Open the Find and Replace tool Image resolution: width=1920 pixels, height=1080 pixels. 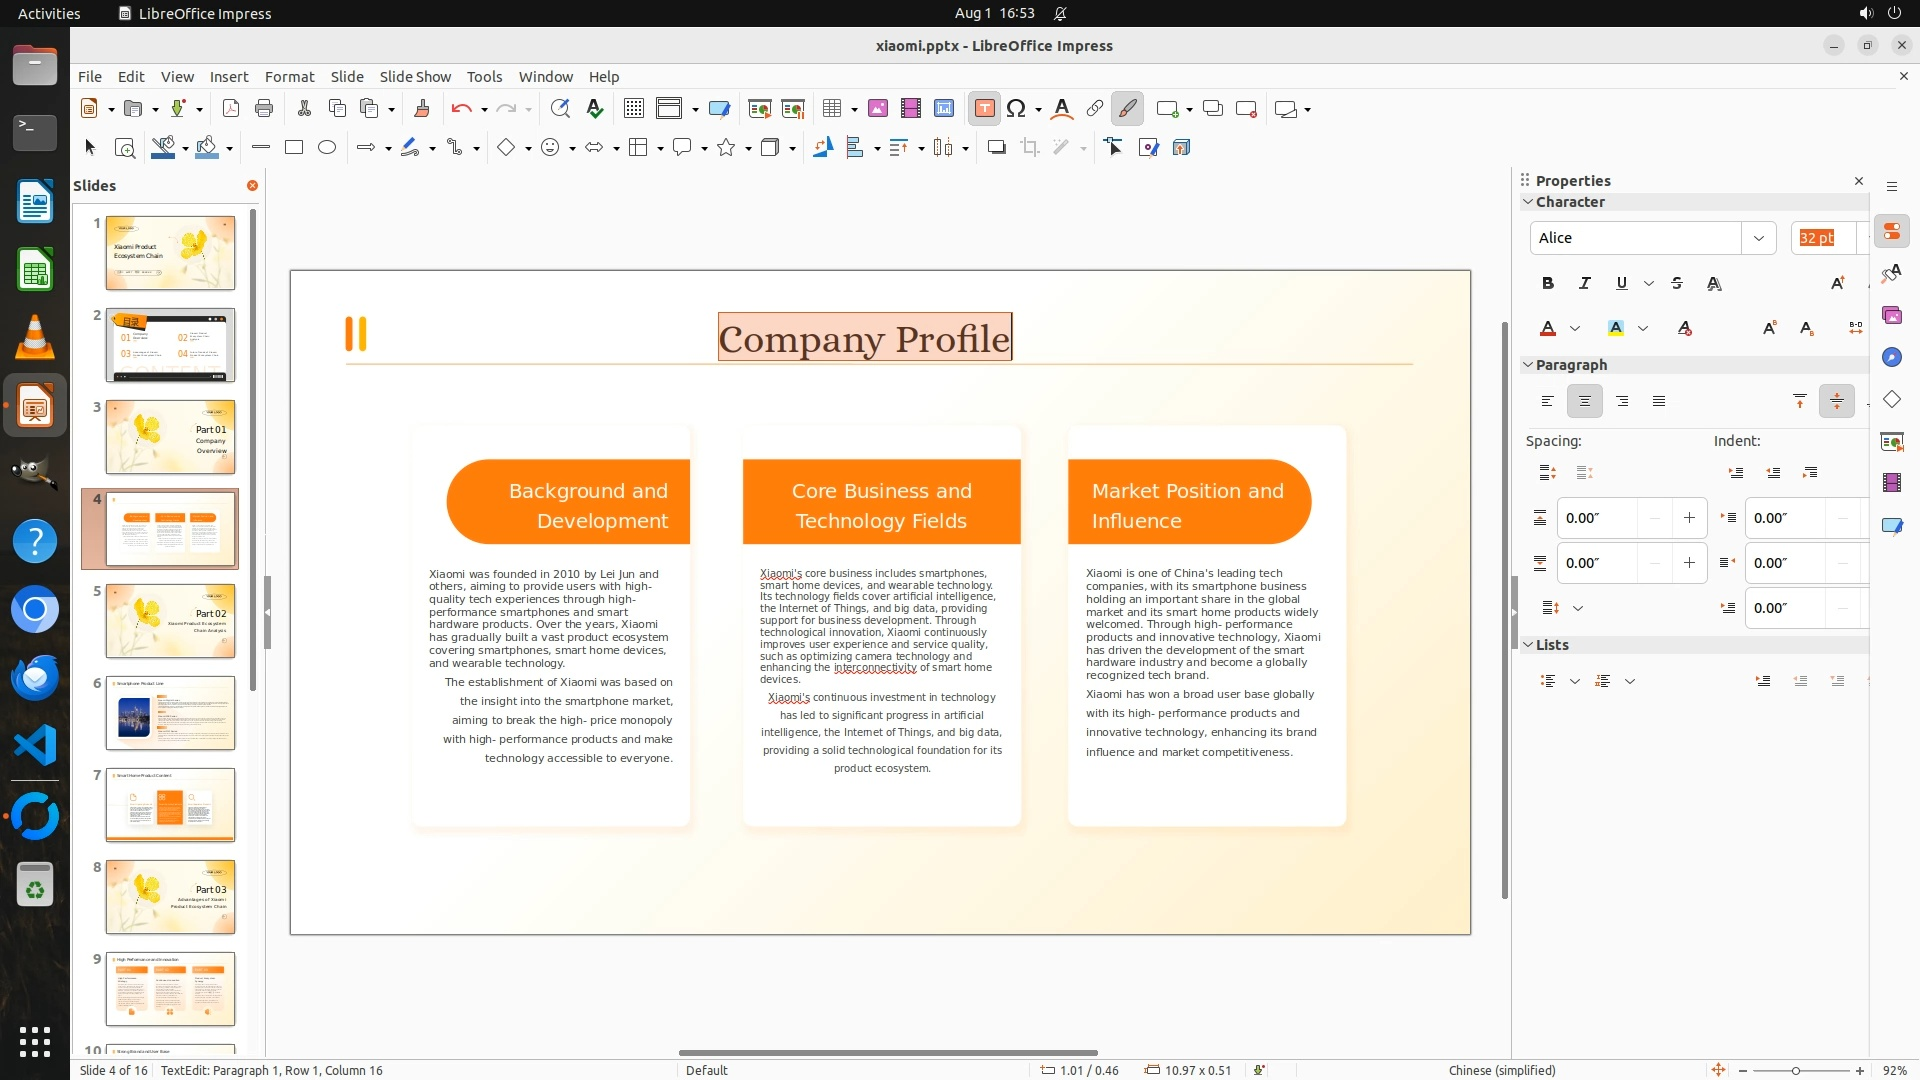click(560, 109)
